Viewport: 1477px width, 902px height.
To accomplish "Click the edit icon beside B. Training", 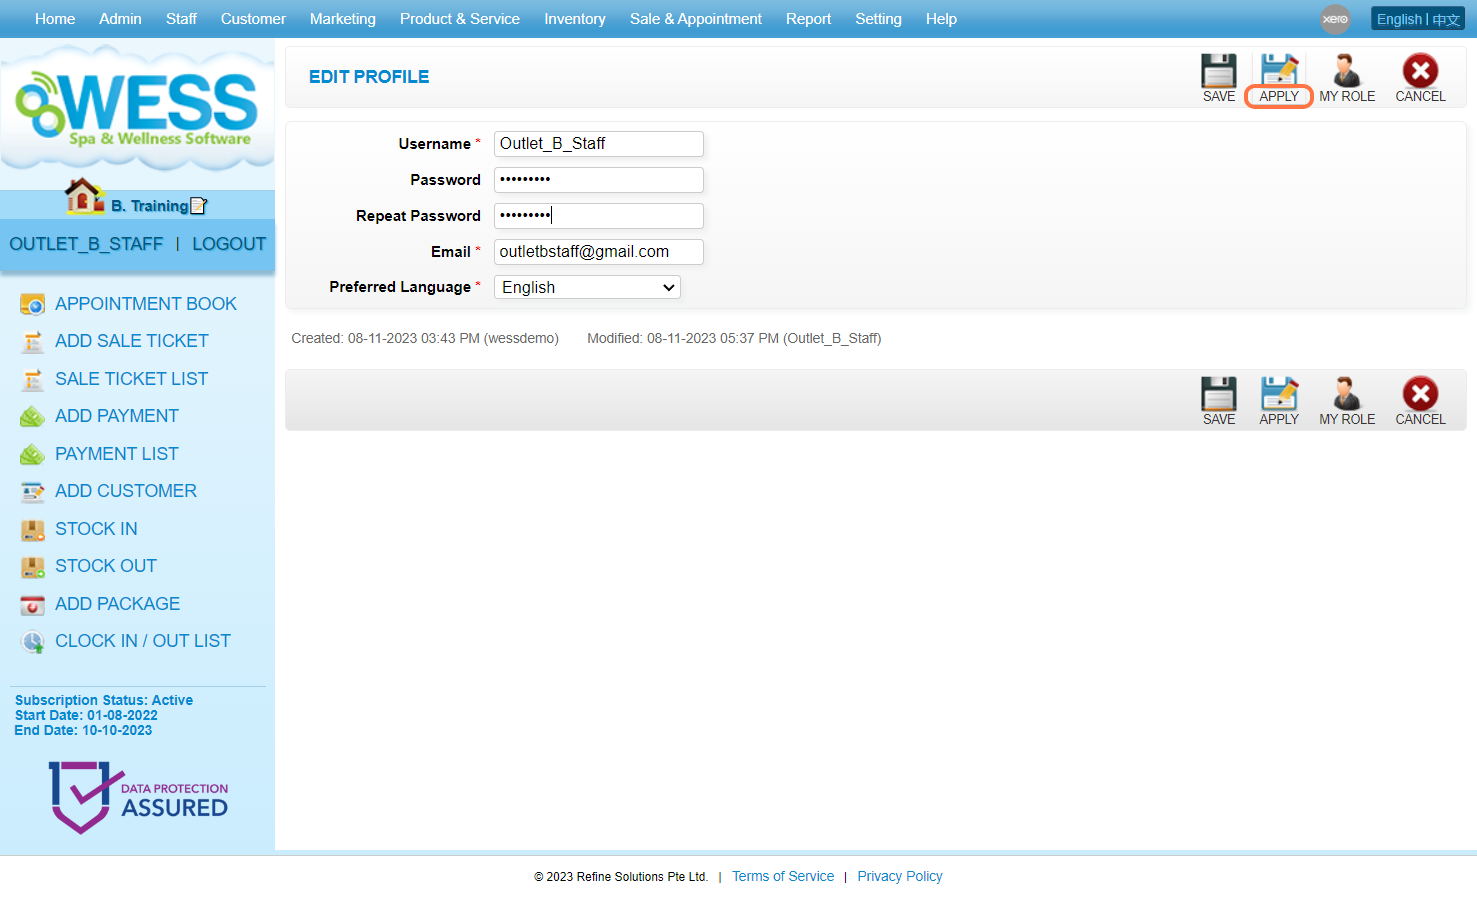I will click(x=198, y=206).
